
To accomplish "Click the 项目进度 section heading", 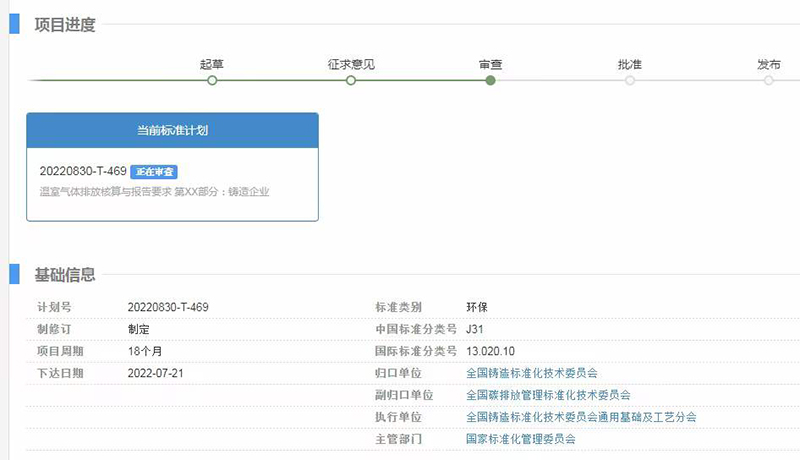I will click(x=65, y=25).
